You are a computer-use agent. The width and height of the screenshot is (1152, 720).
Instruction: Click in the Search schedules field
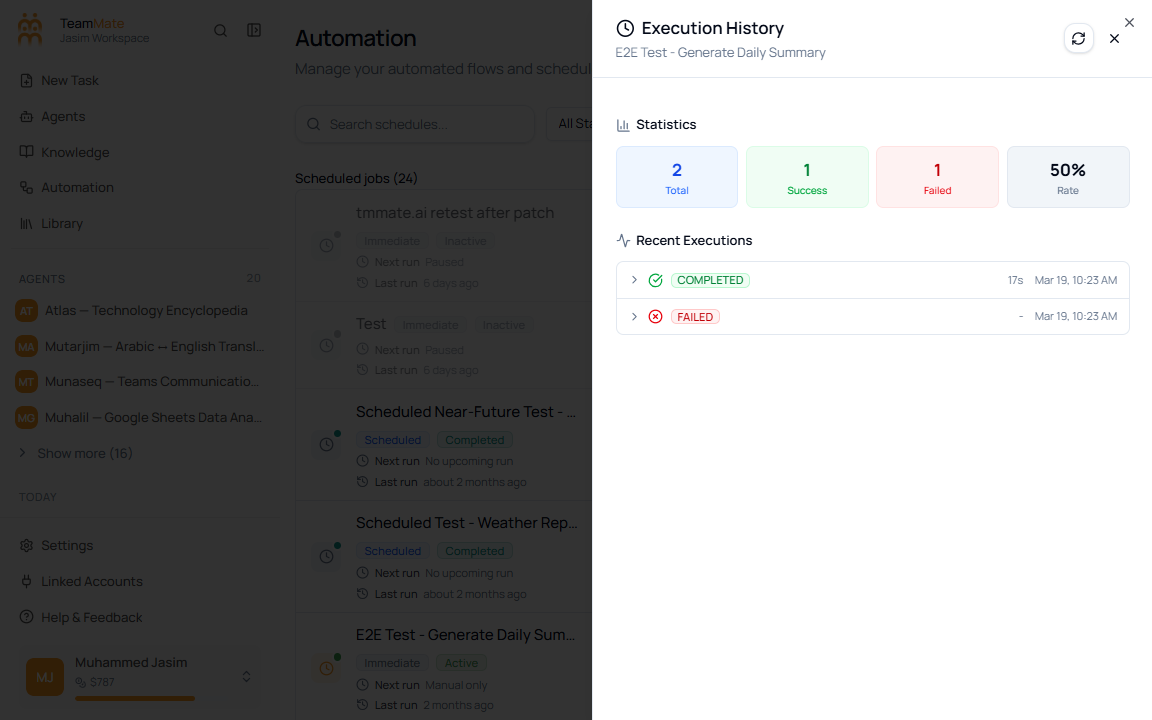pyautogui.click(x=415, y=124)
